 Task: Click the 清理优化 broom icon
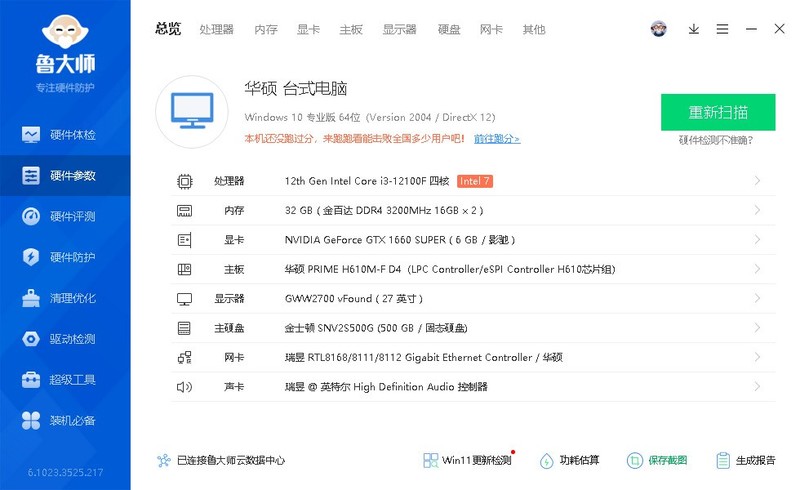coord(31,298)
